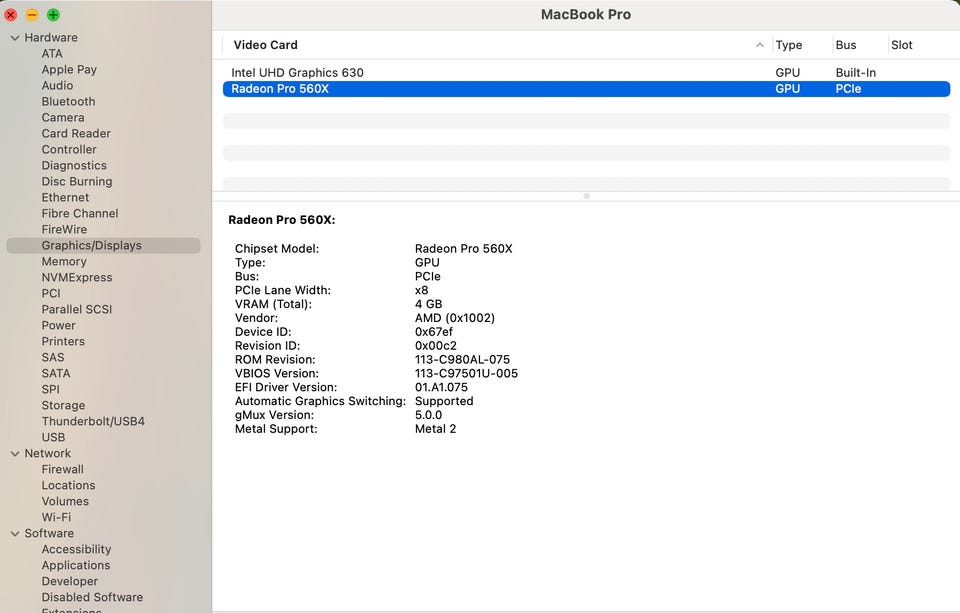This screenshot has width=960, height=613.
Task: Click the Metal 2 support value
Action: [x=435, y=429]
